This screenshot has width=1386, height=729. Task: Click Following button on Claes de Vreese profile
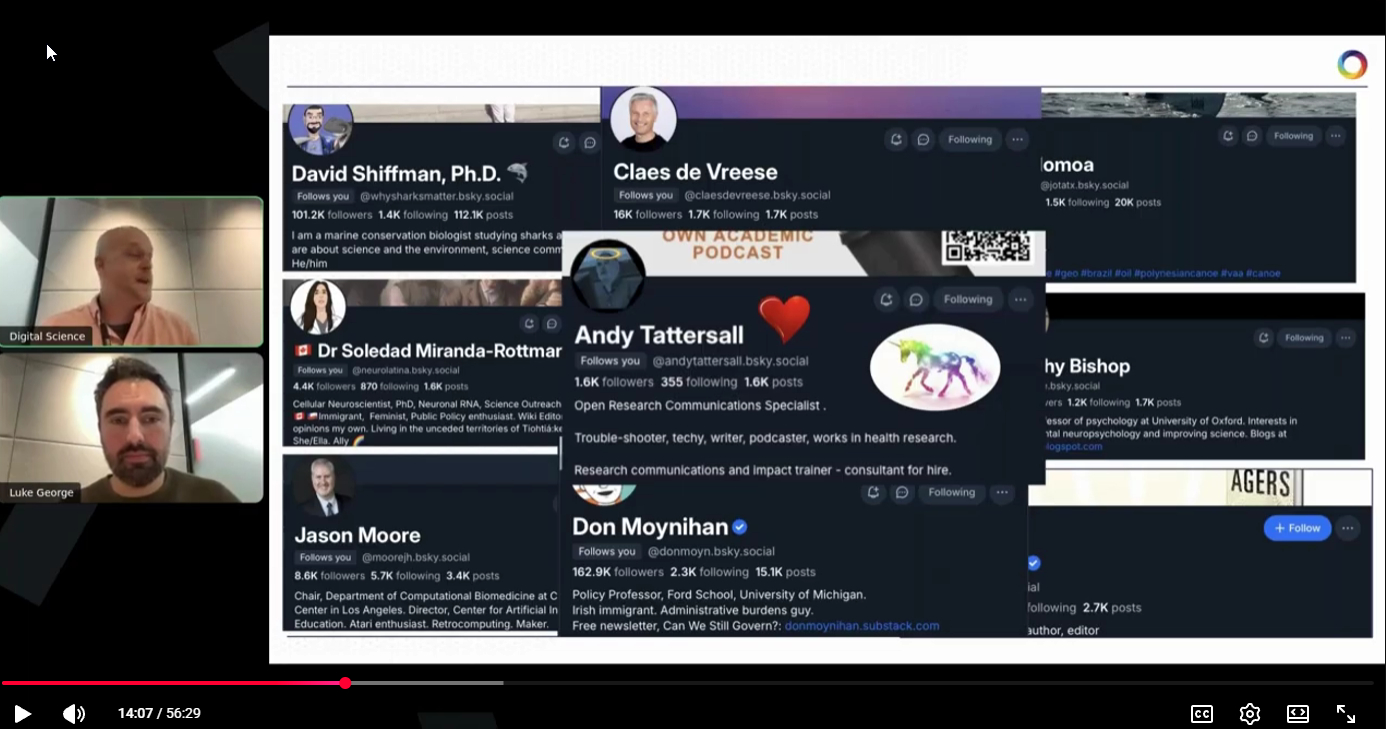[x=969, y=140]
